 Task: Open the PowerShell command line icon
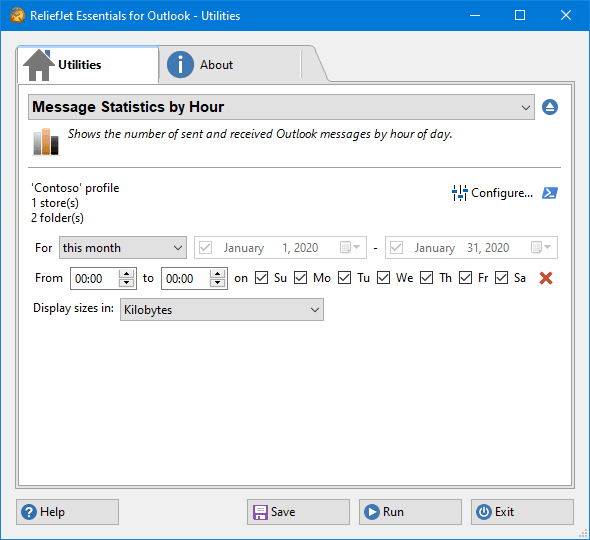pyautogui.click(x=550, y=193)
